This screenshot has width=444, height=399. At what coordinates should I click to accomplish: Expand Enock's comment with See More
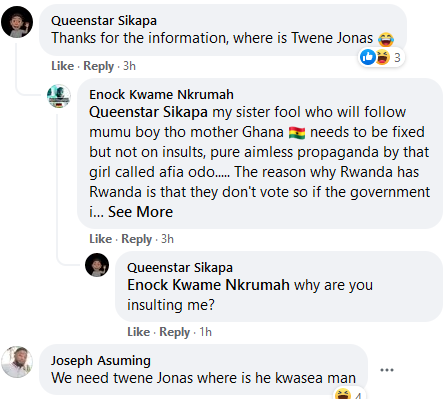point(140,212)
